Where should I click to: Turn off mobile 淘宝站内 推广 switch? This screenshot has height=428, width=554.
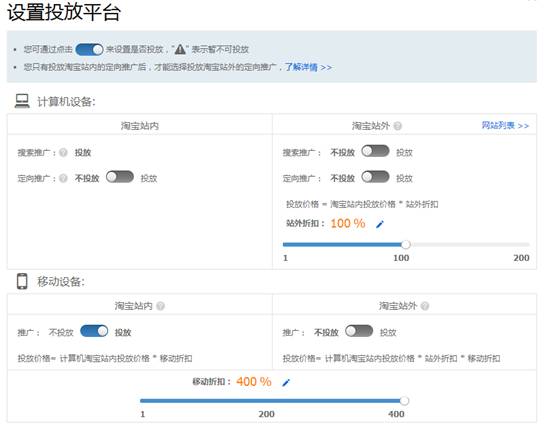point(94,331)
